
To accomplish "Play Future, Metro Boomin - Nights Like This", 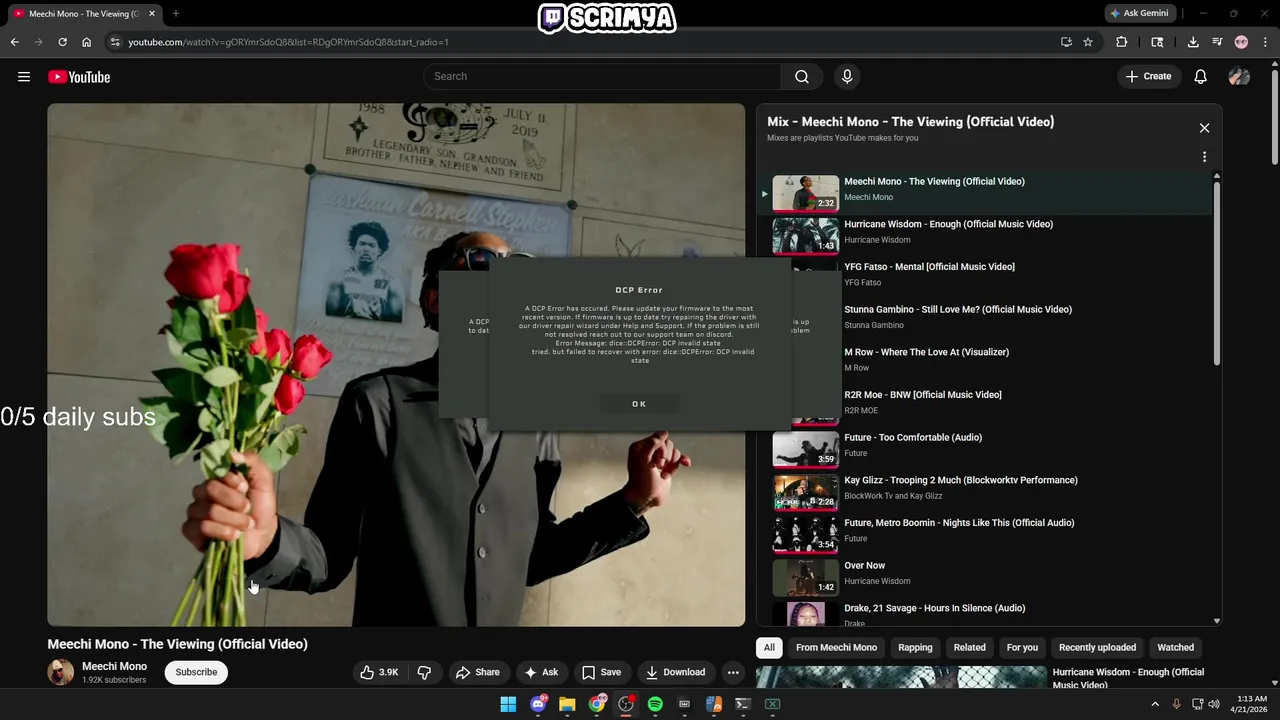I will (985, 535).
